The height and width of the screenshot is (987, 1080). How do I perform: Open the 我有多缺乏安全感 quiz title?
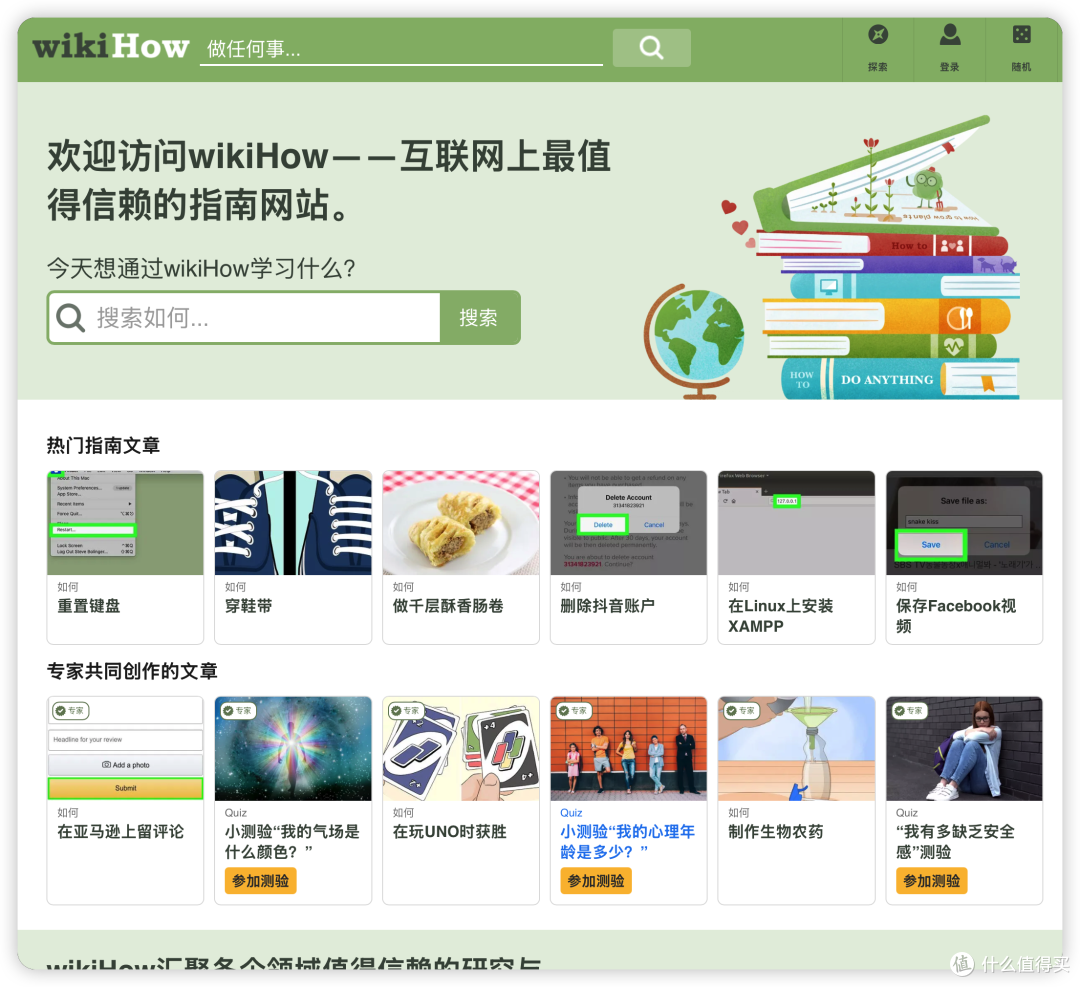955,842
